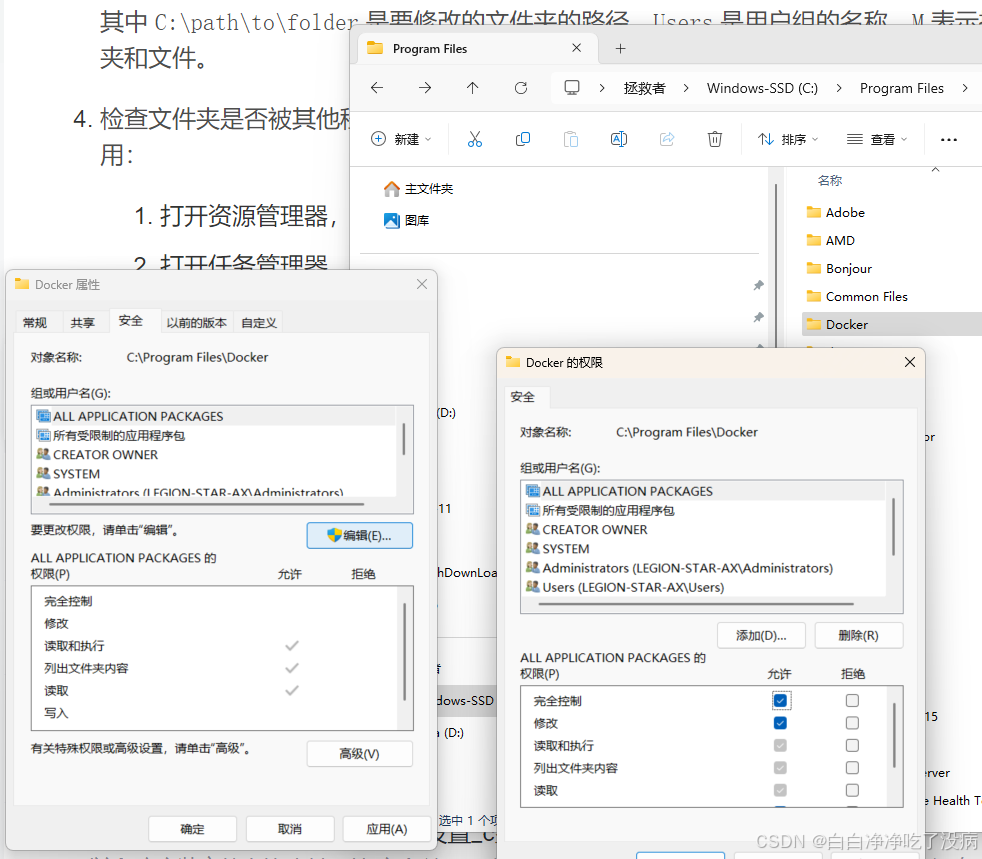The height and width of the screenshot is (859, 982).
Task: Click 取消 in Docker 属性 dialog
Action: [x=290, y=829]
